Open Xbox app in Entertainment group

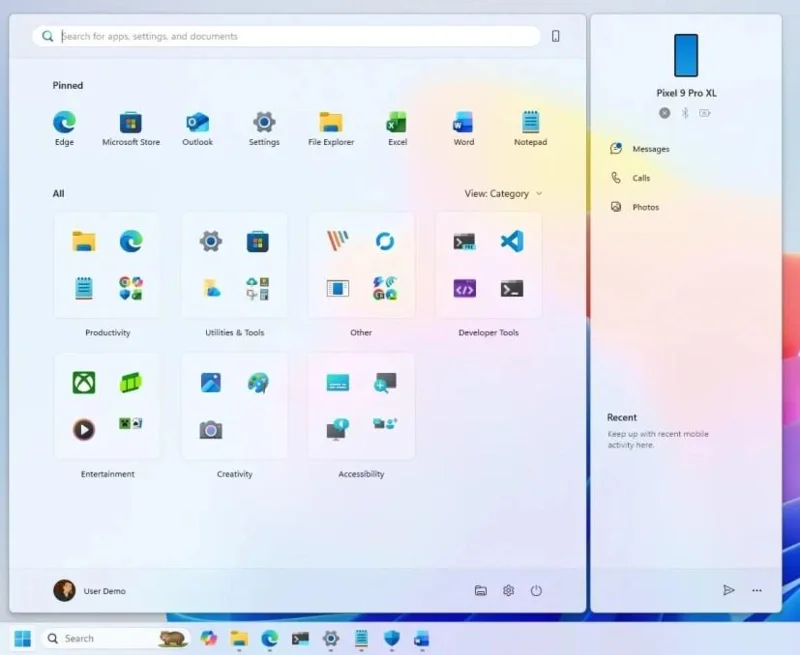tap(84, 383)
